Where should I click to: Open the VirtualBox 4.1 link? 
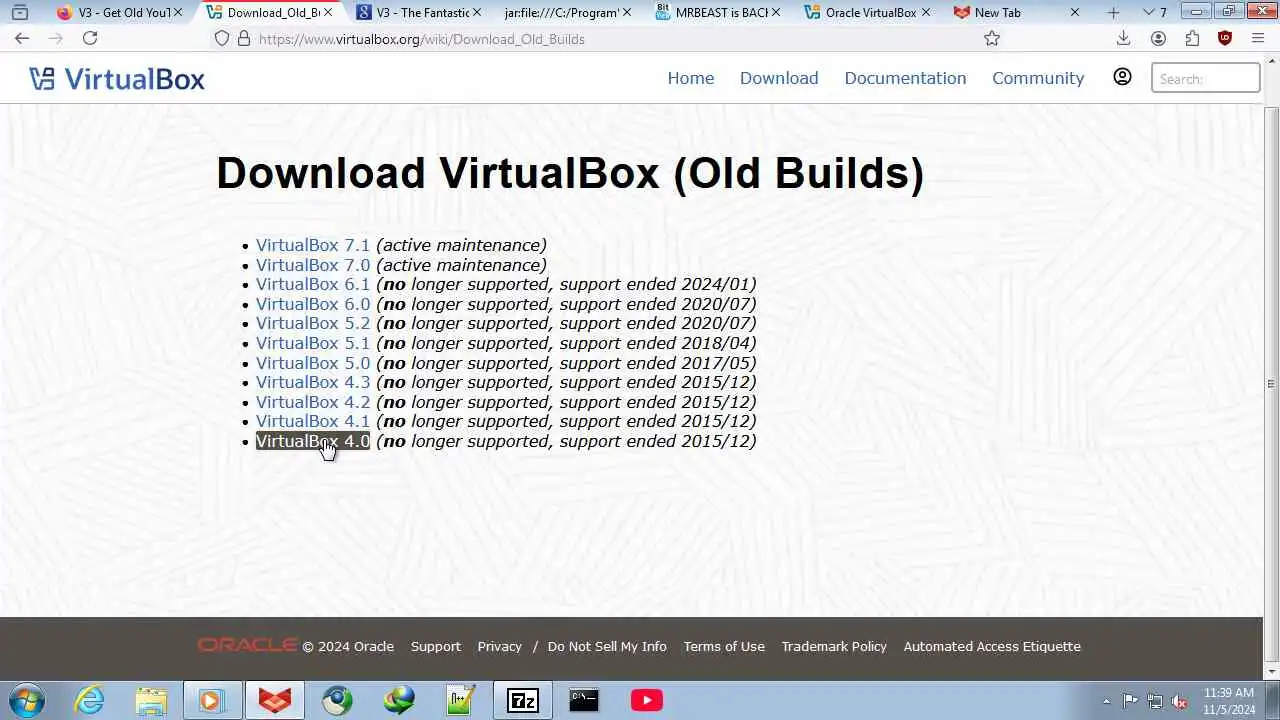(313, 421)
